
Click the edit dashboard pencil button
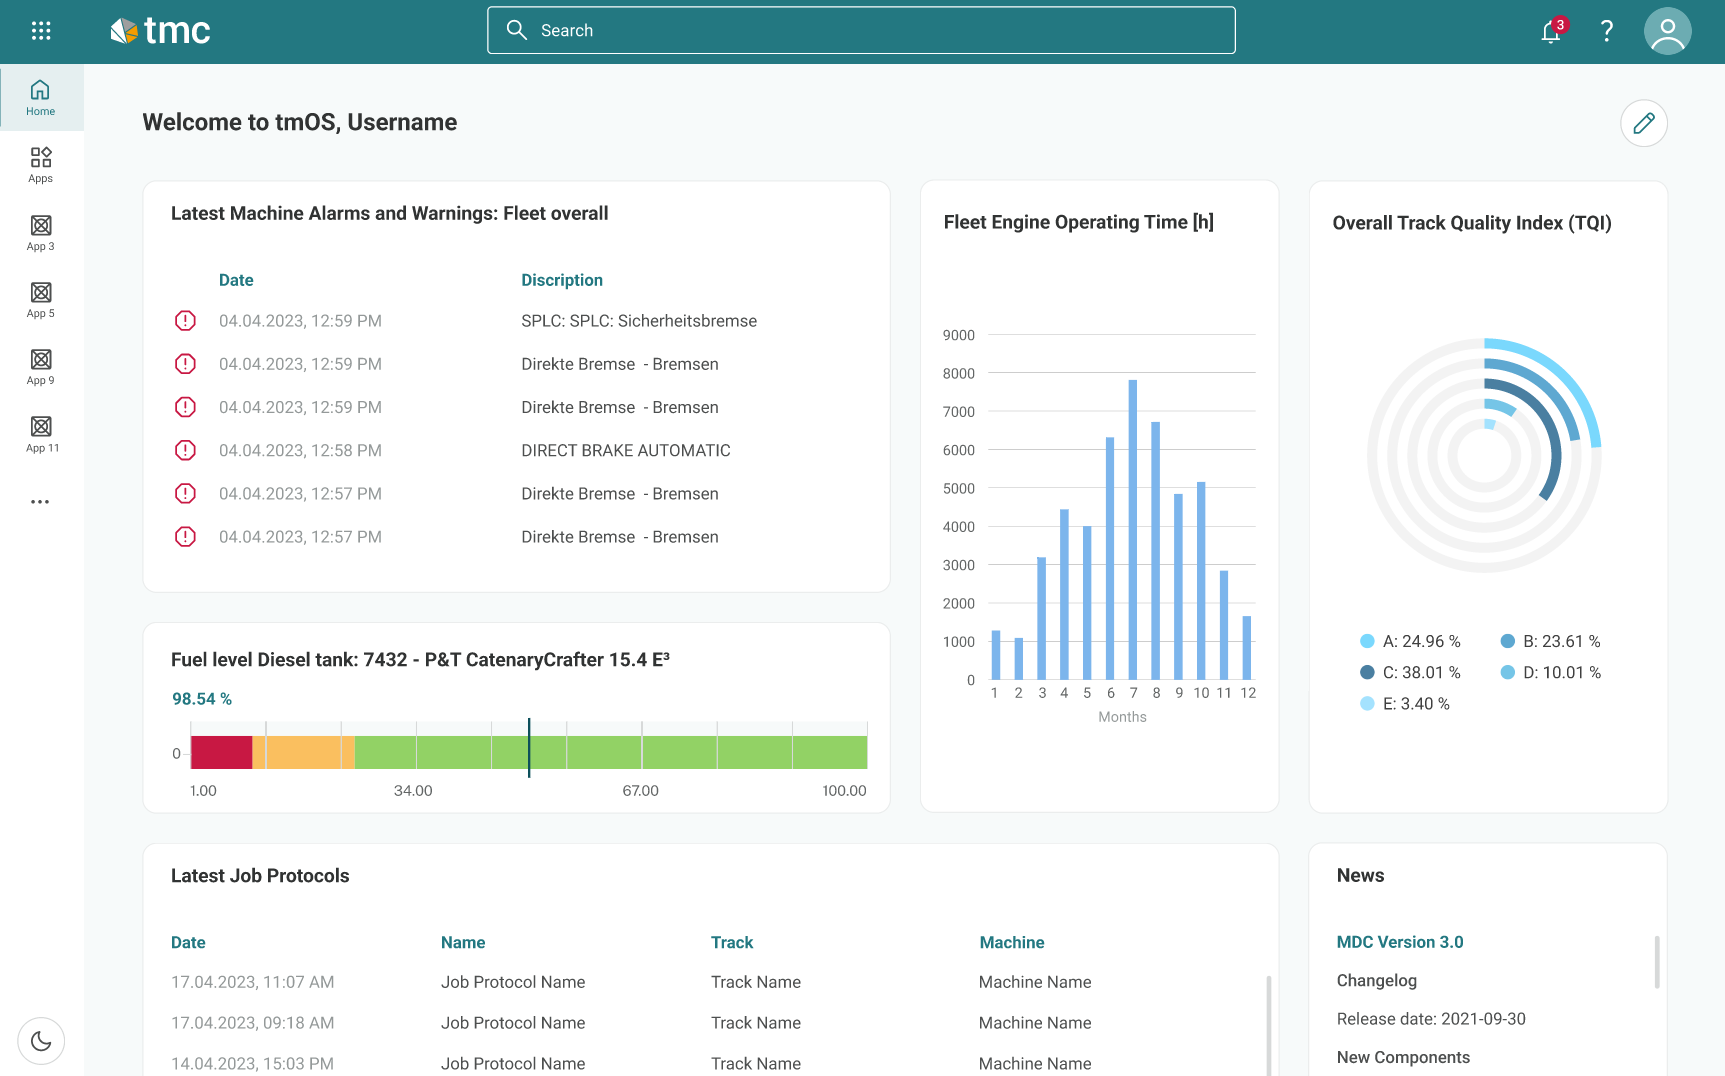[1643, 123]
